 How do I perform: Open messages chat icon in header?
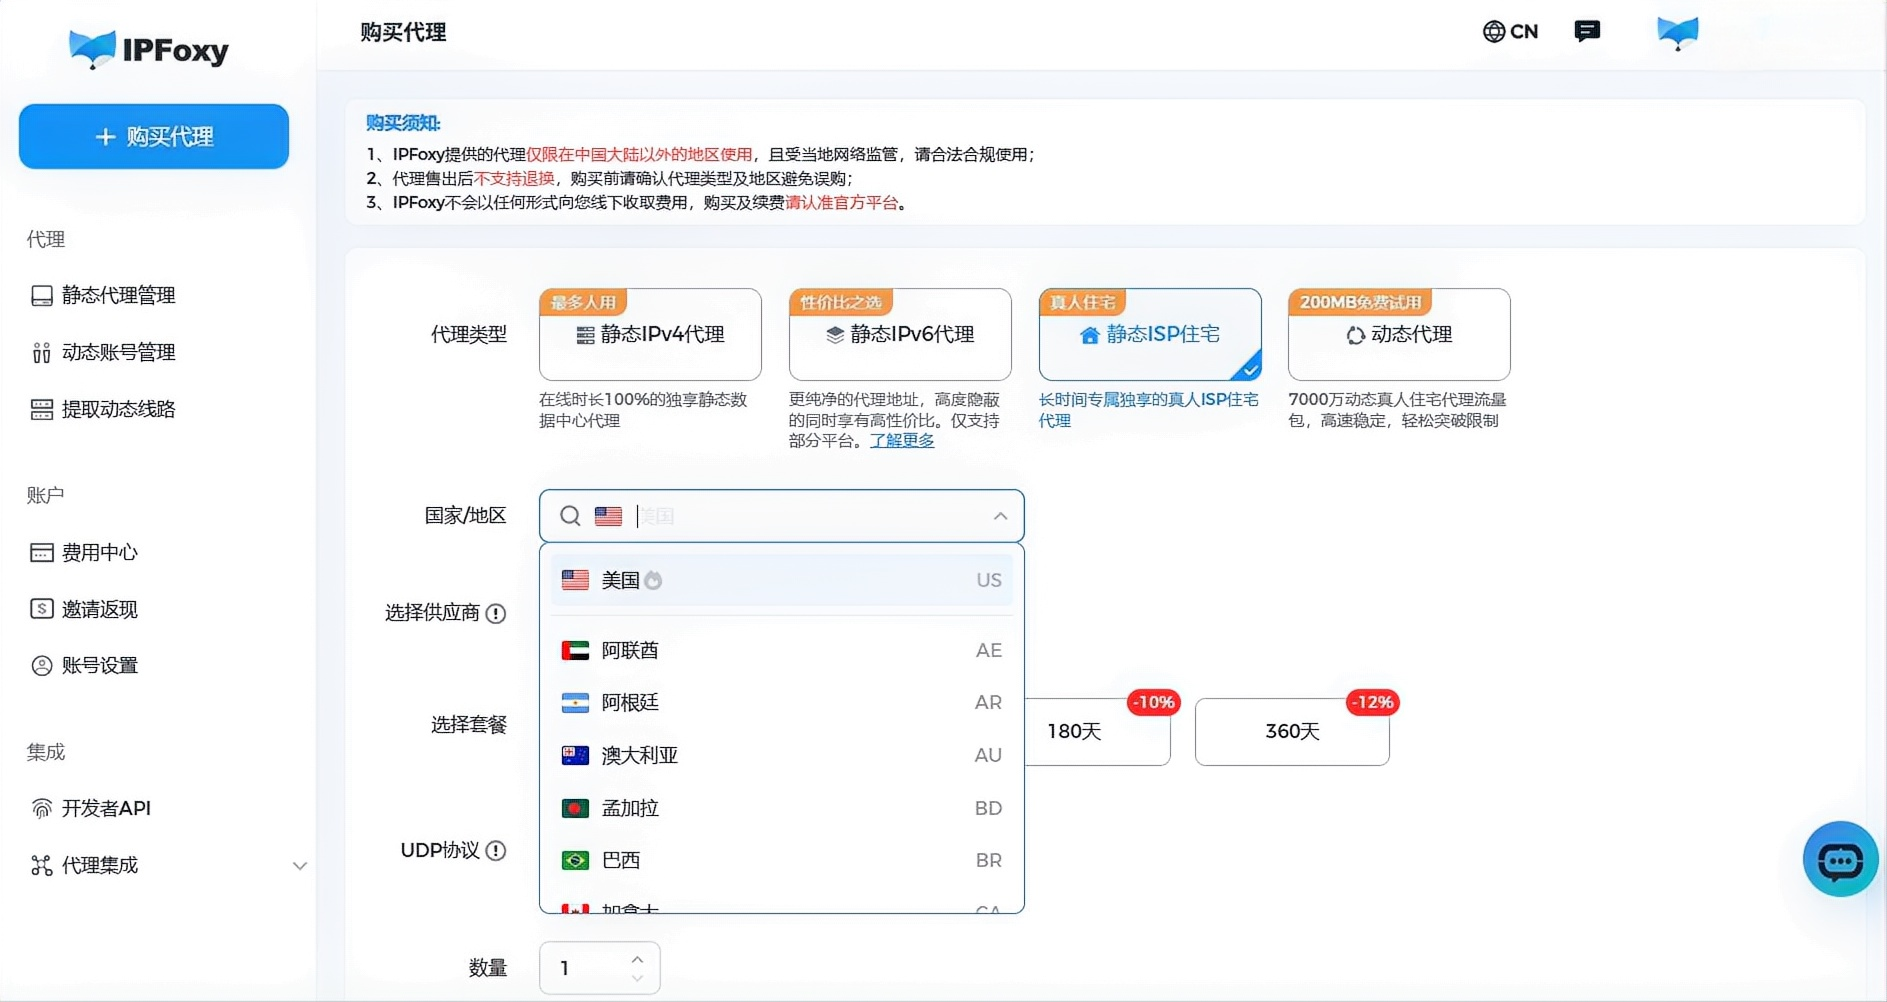point(1587,32)
